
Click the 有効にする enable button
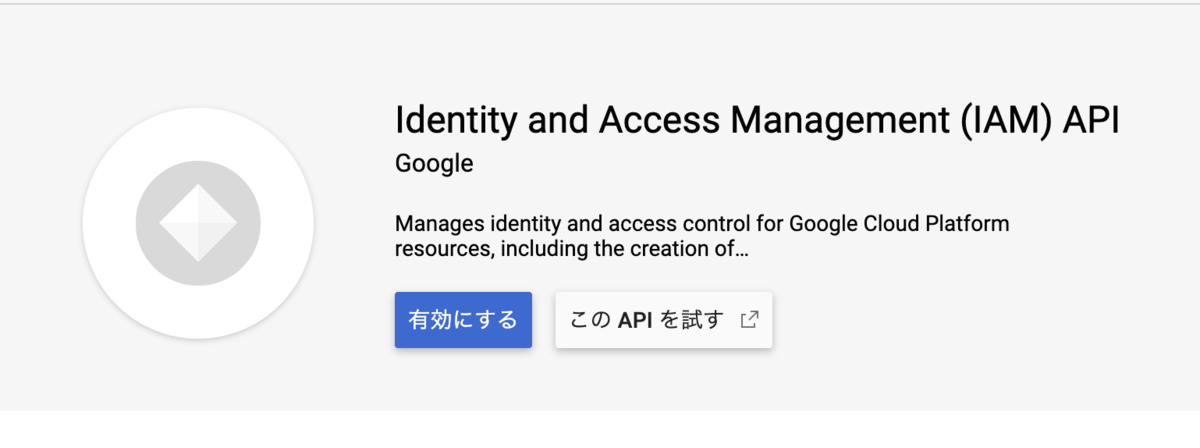[463, 320]
